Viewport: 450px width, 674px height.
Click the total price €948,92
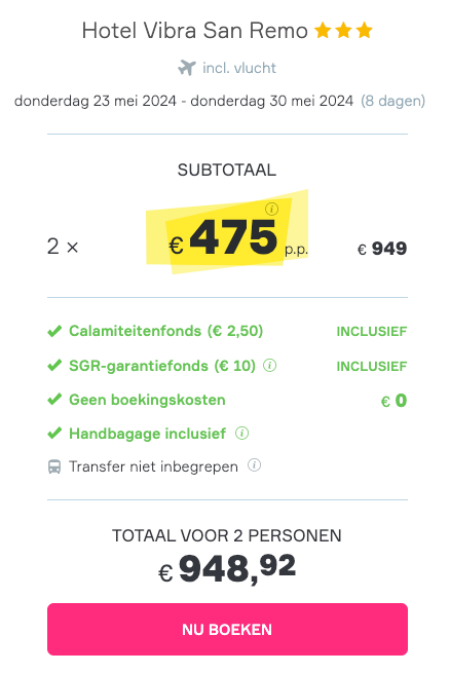click(227, 569)
